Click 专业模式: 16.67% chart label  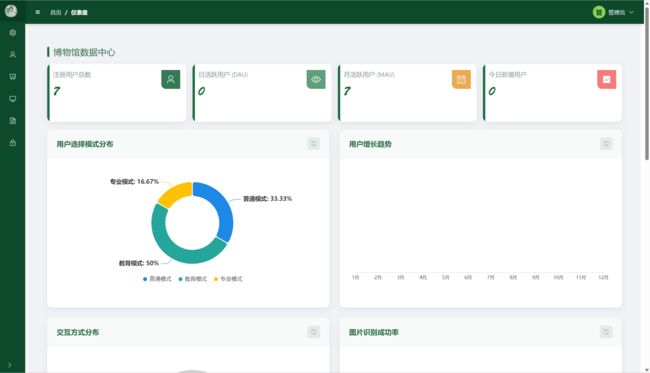coord(134,182)
